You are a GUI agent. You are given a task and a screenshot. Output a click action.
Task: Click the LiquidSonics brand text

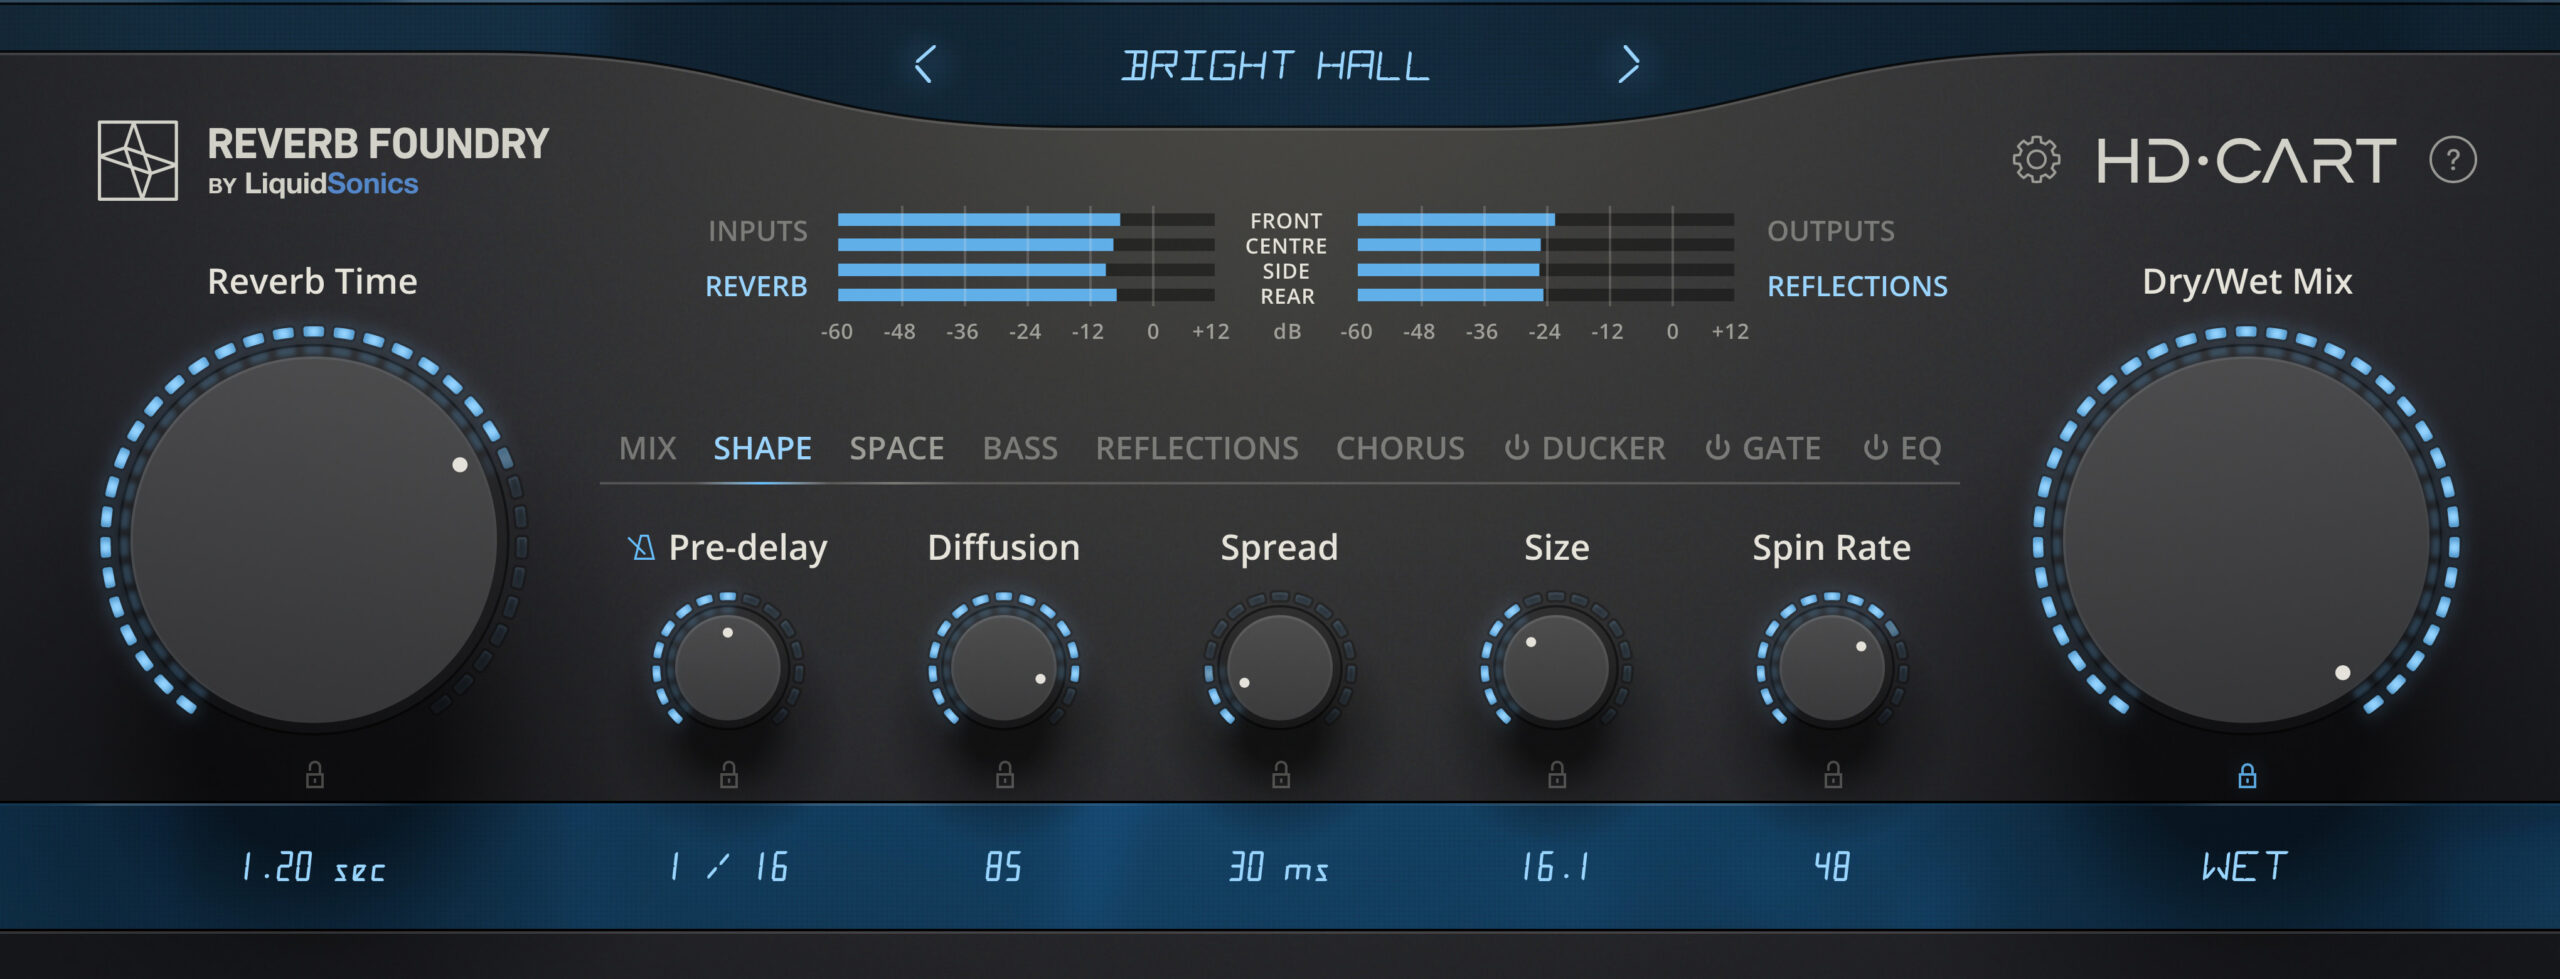(331, 184)
